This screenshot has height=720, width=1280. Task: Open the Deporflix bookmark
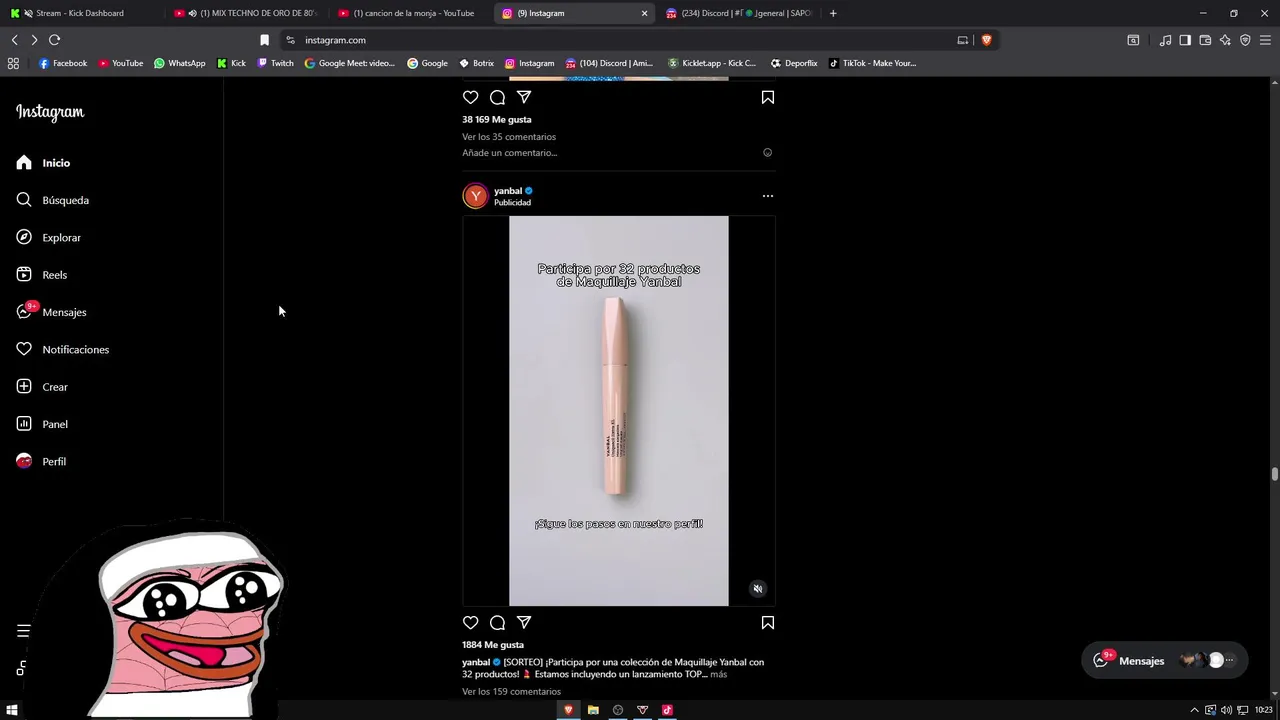pyautogui.click(x=794, y=63)
